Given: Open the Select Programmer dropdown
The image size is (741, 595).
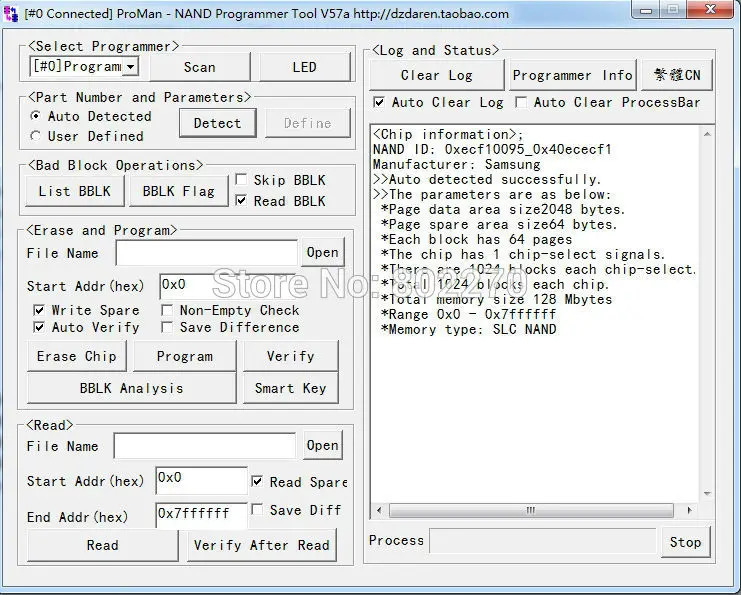Looking at the screenshot, I should click(131, 67).
